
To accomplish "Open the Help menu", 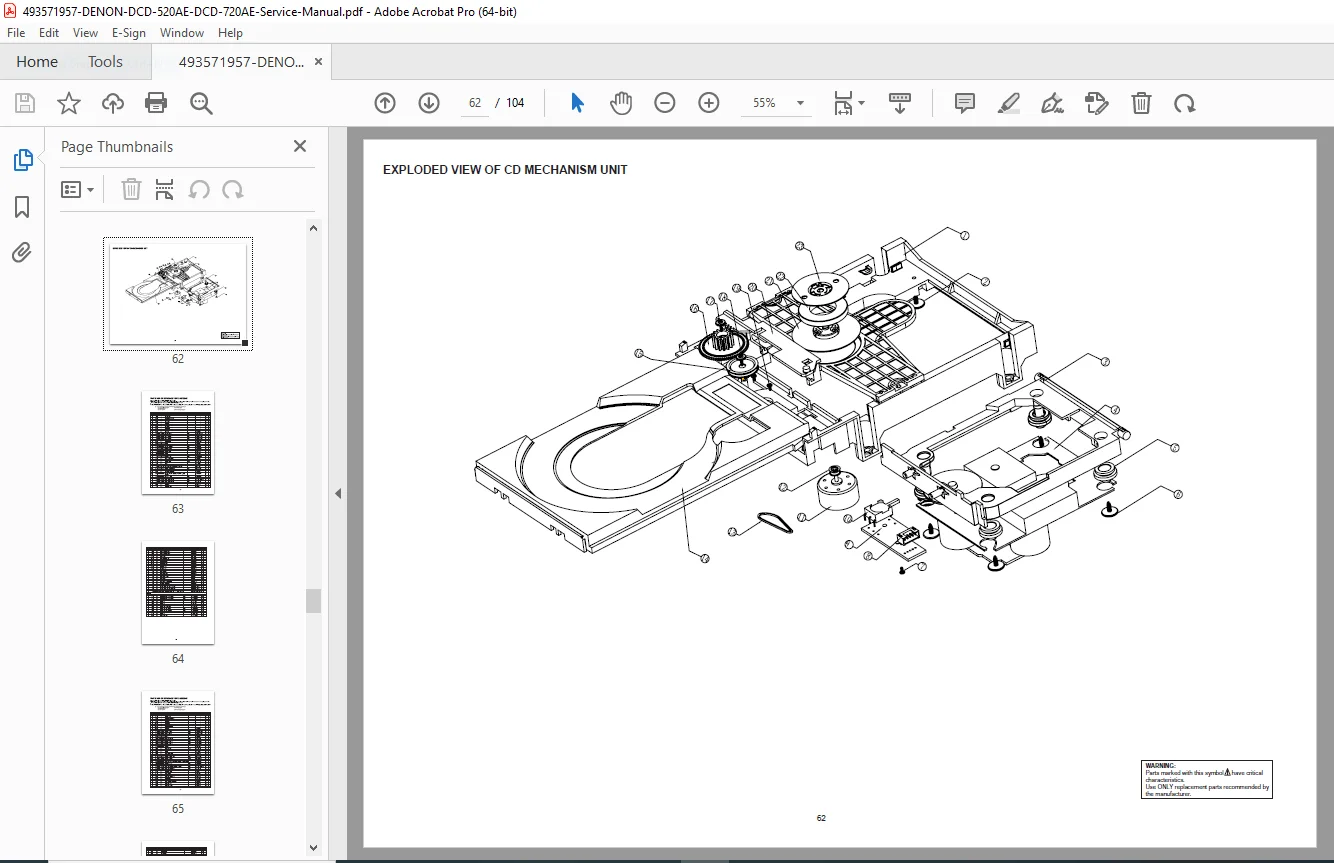I will (x=230, y=33).
